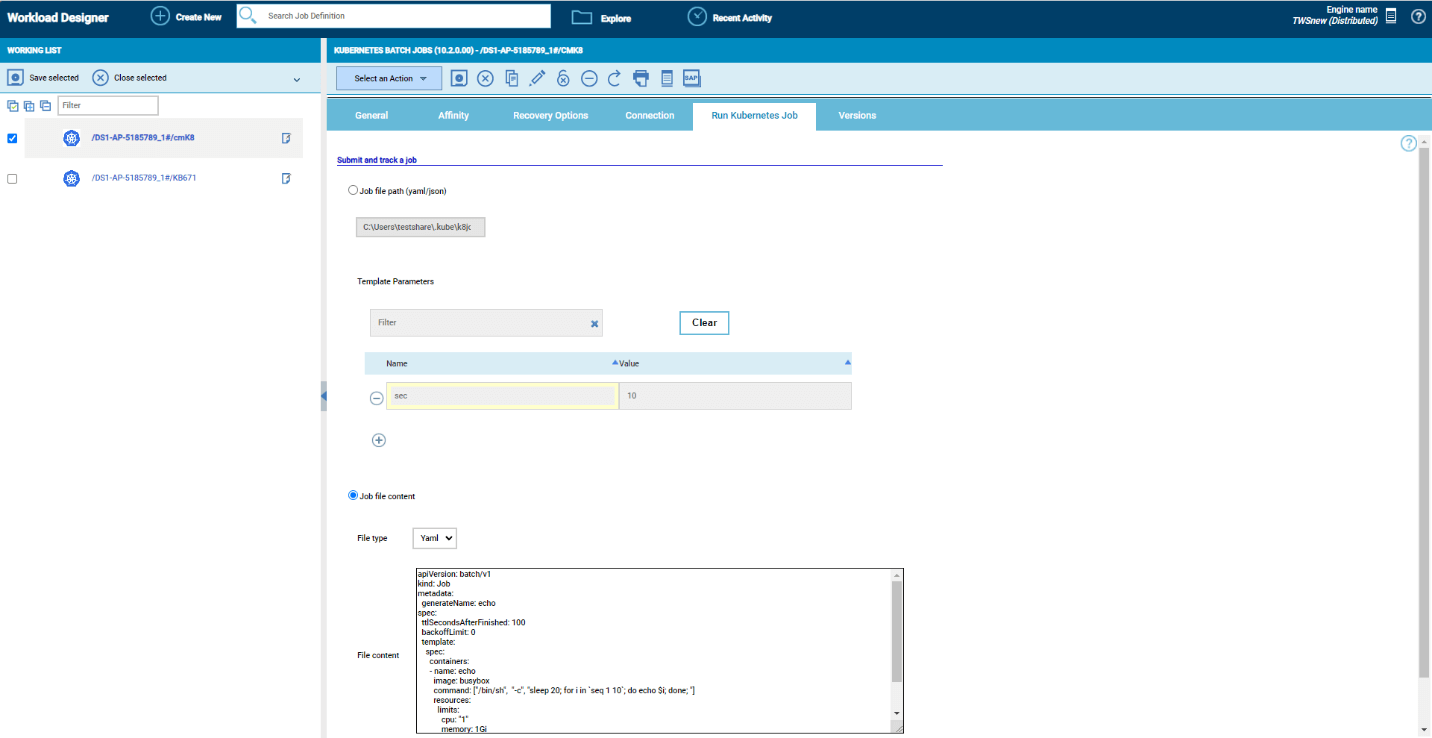This screenshot has height=738, width=1432.
Task: Open the Select an Action dropdown
Action: (x=388, y=77)
